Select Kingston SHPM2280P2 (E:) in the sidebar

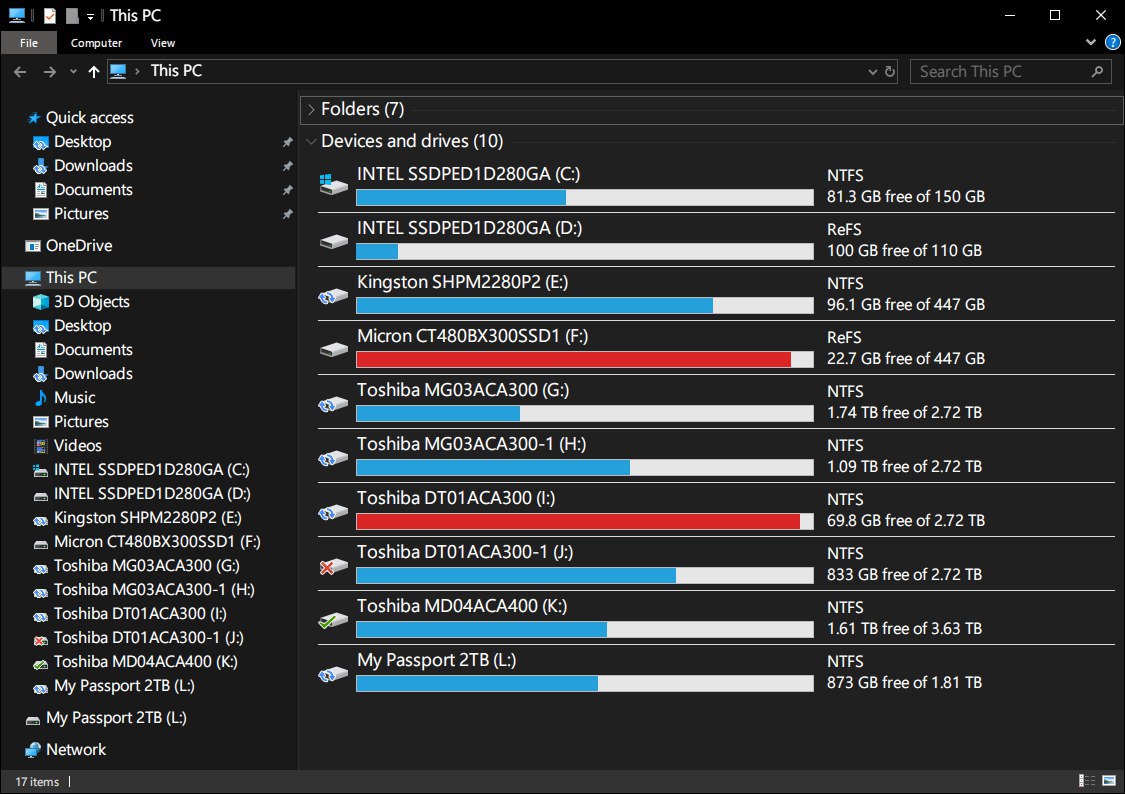(x=147, y=518)
